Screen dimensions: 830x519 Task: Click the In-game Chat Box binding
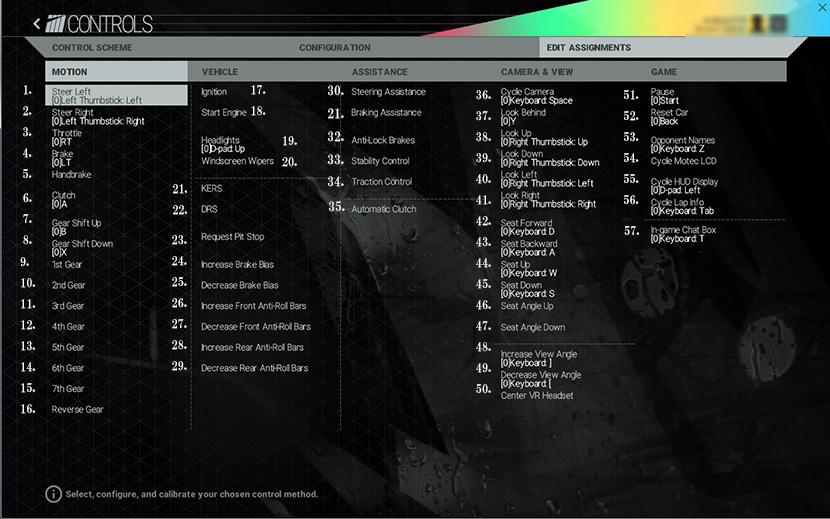click(683, 234)
